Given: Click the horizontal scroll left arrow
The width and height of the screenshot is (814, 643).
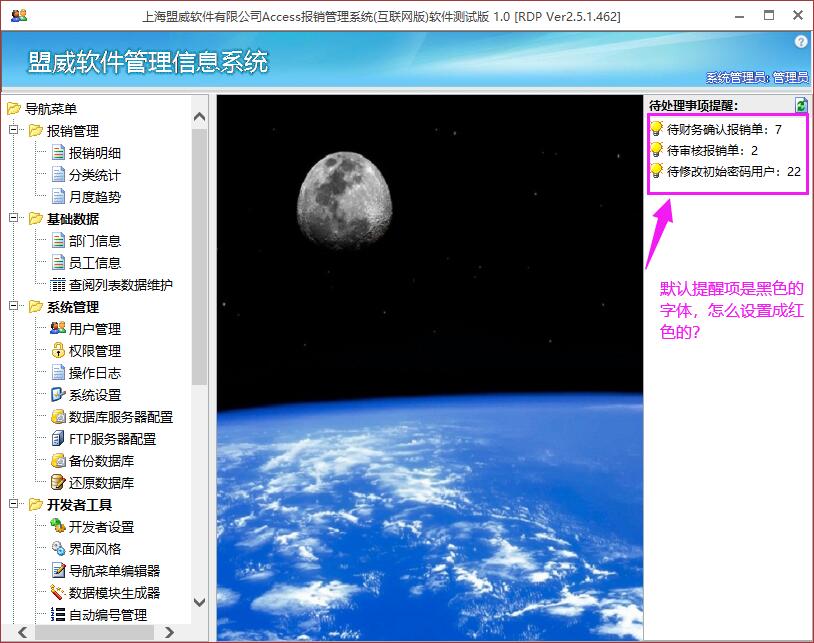Looking at the screenshot, I should tap(22, 632).
